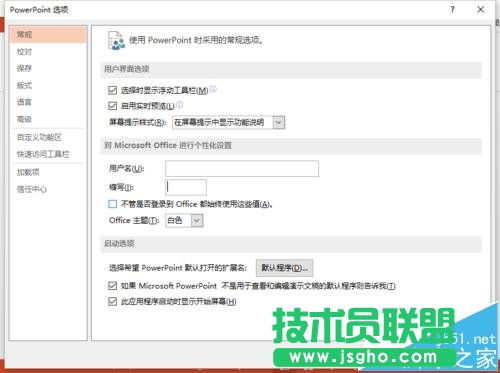This screenshot has height=373, width=500.
Task: Go to the 语言 settings page
Action: pyautogui.click(x=25, y=102)
